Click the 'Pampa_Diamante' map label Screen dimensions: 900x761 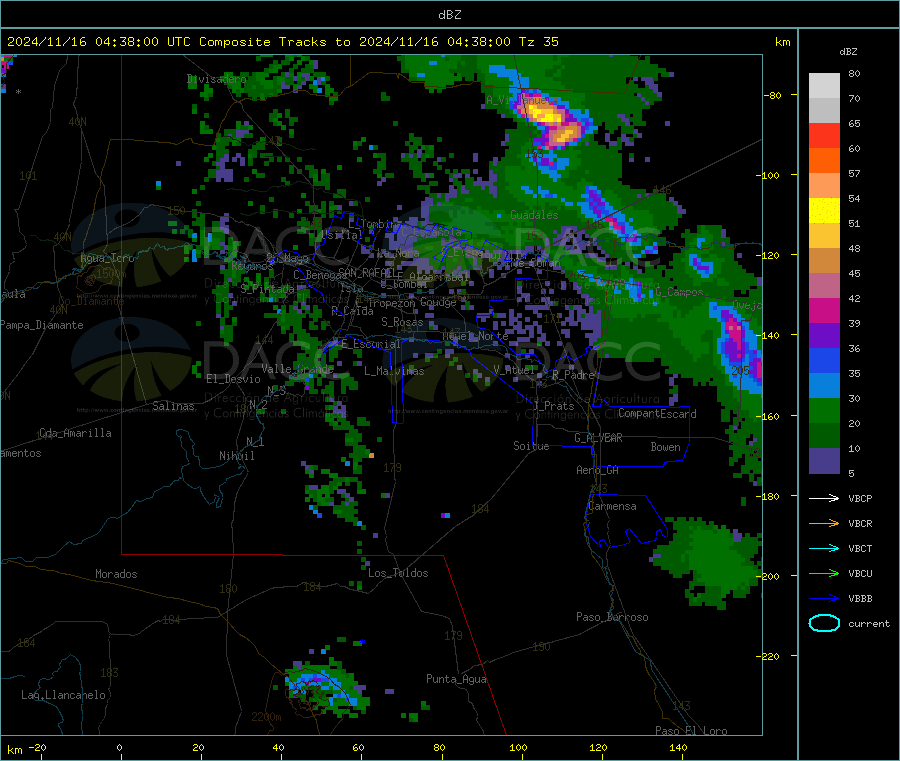41,325
